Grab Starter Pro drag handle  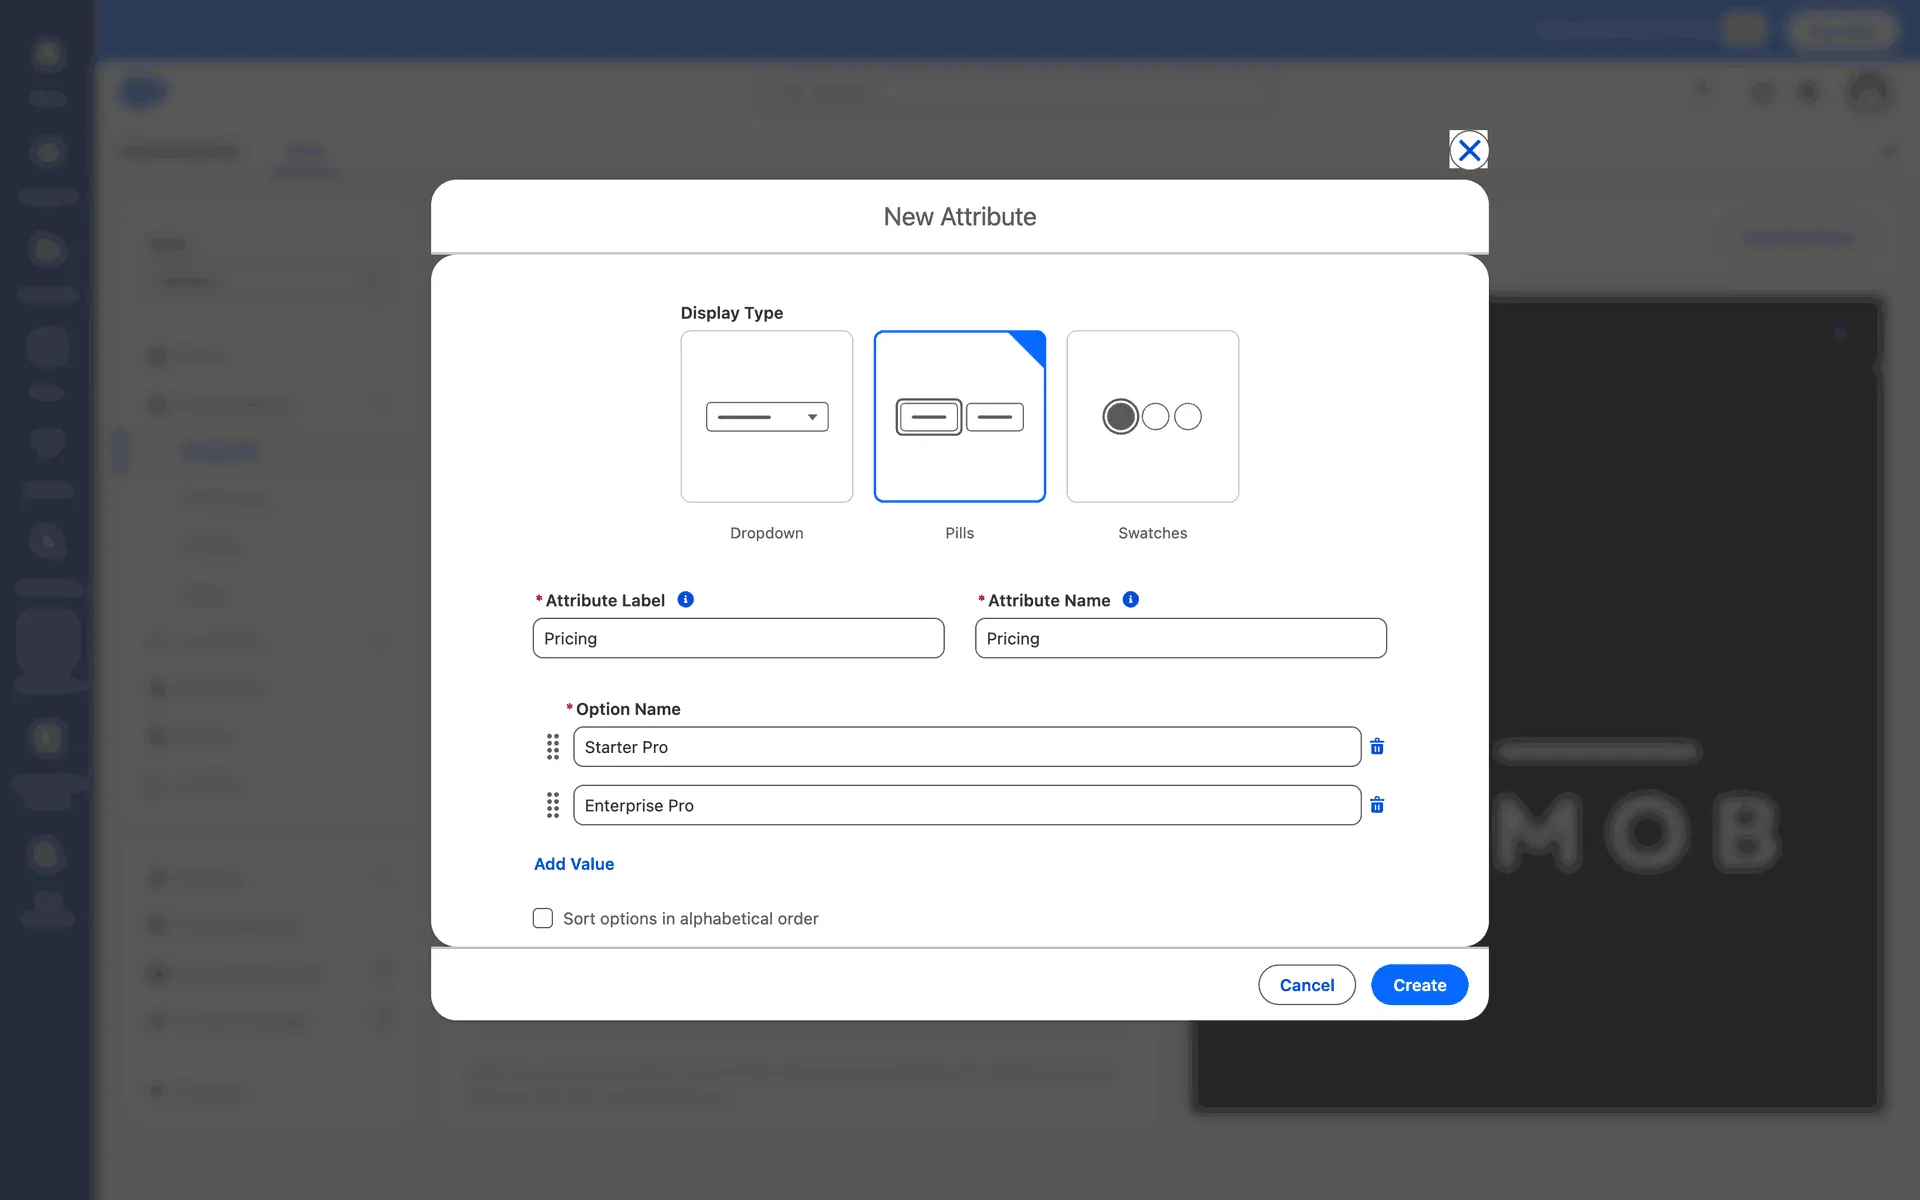click(x=553, y=747)
